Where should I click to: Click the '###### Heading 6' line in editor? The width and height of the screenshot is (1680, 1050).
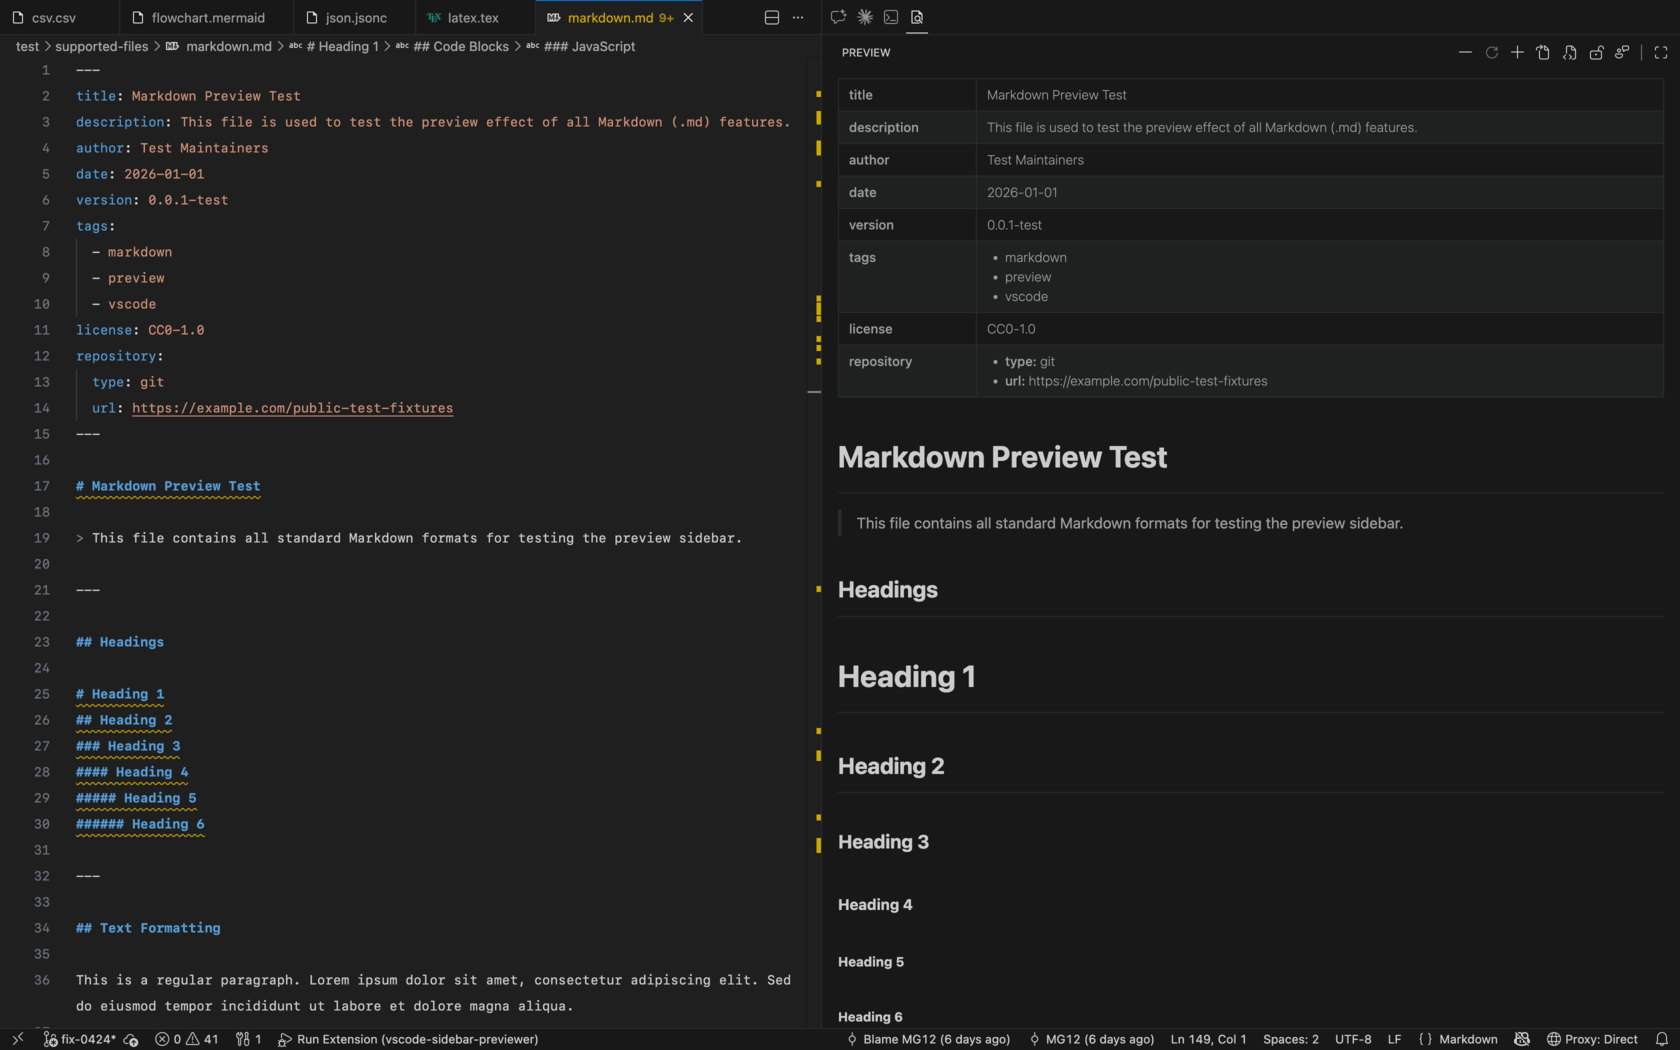tap(140, 824)
